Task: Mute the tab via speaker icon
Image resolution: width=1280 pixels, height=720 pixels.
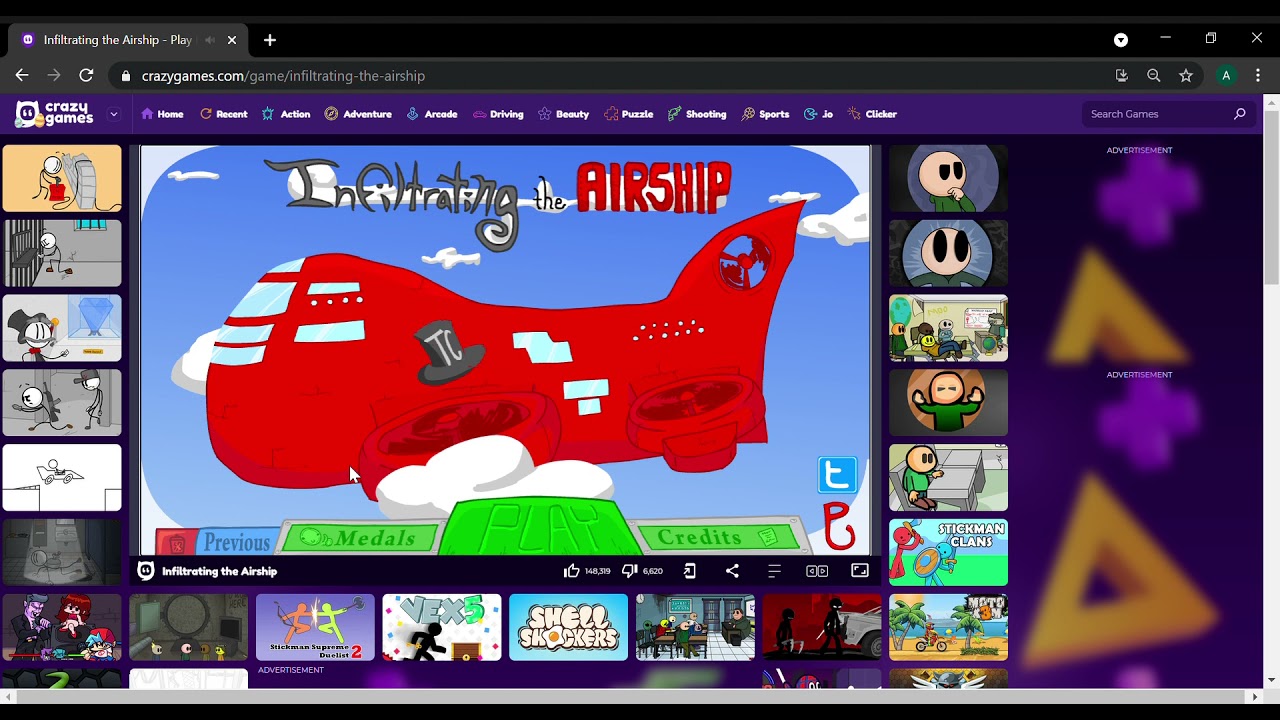Action: click(x=210, y=40)
